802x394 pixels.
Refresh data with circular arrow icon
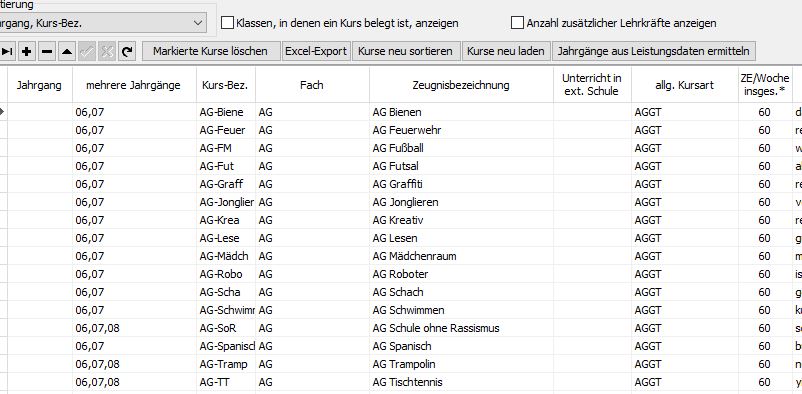127,51
